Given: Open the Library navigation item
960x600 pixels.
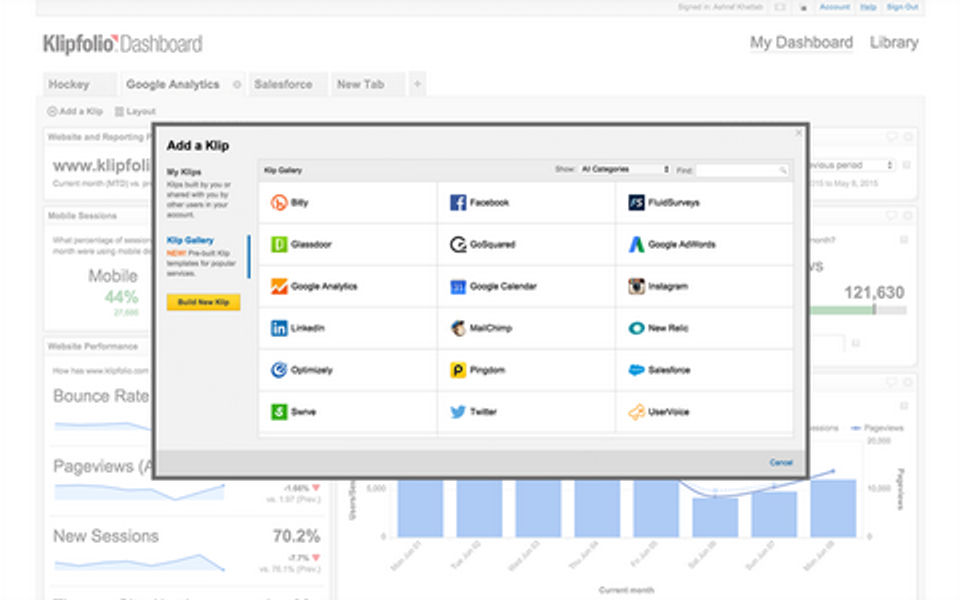Looking at the screenshot, I should pyautogui.click(x=894, y=42).
